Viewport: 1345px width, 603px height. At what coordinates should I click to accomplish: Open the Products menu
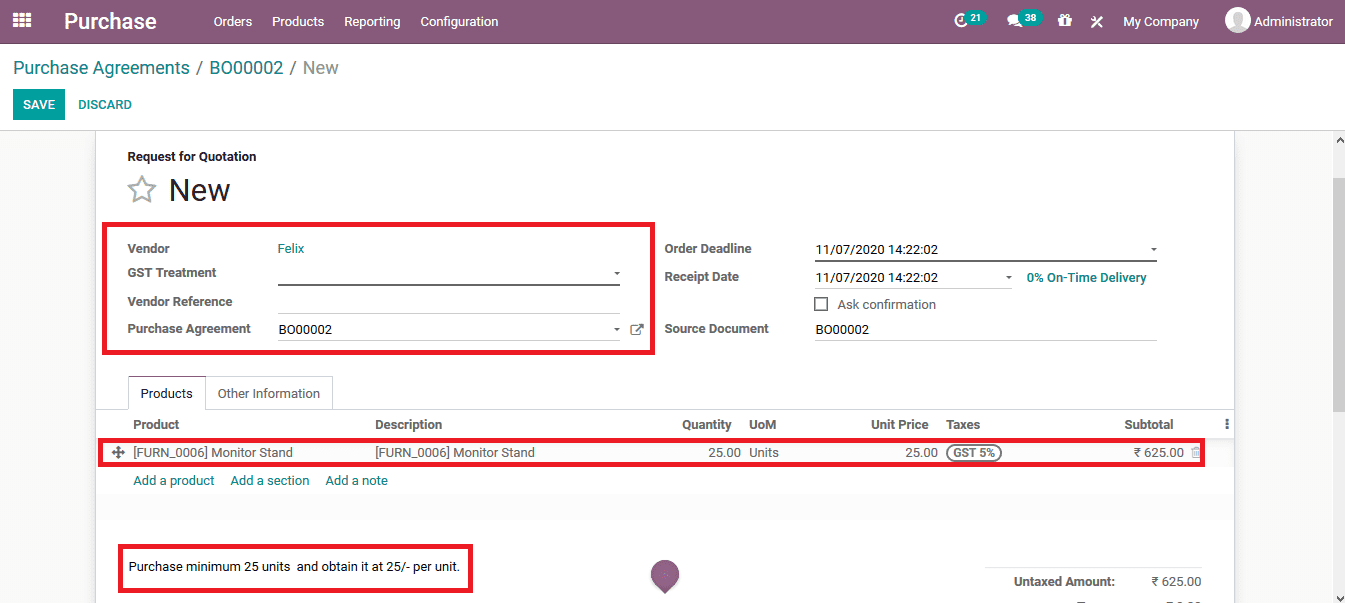pyautogui.click(x=298, y=21)
